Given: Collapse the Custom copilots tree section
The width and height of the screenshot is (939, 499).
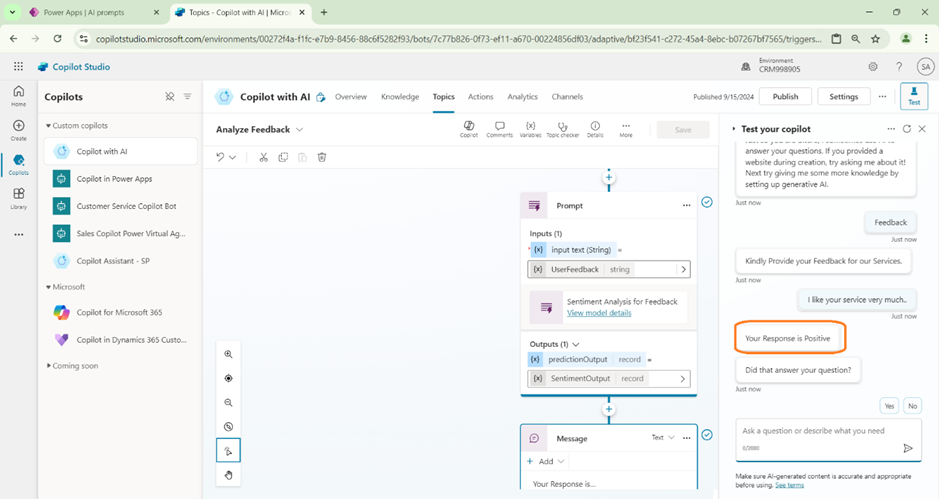Looking at the screenshot, I should pos(49,126).
